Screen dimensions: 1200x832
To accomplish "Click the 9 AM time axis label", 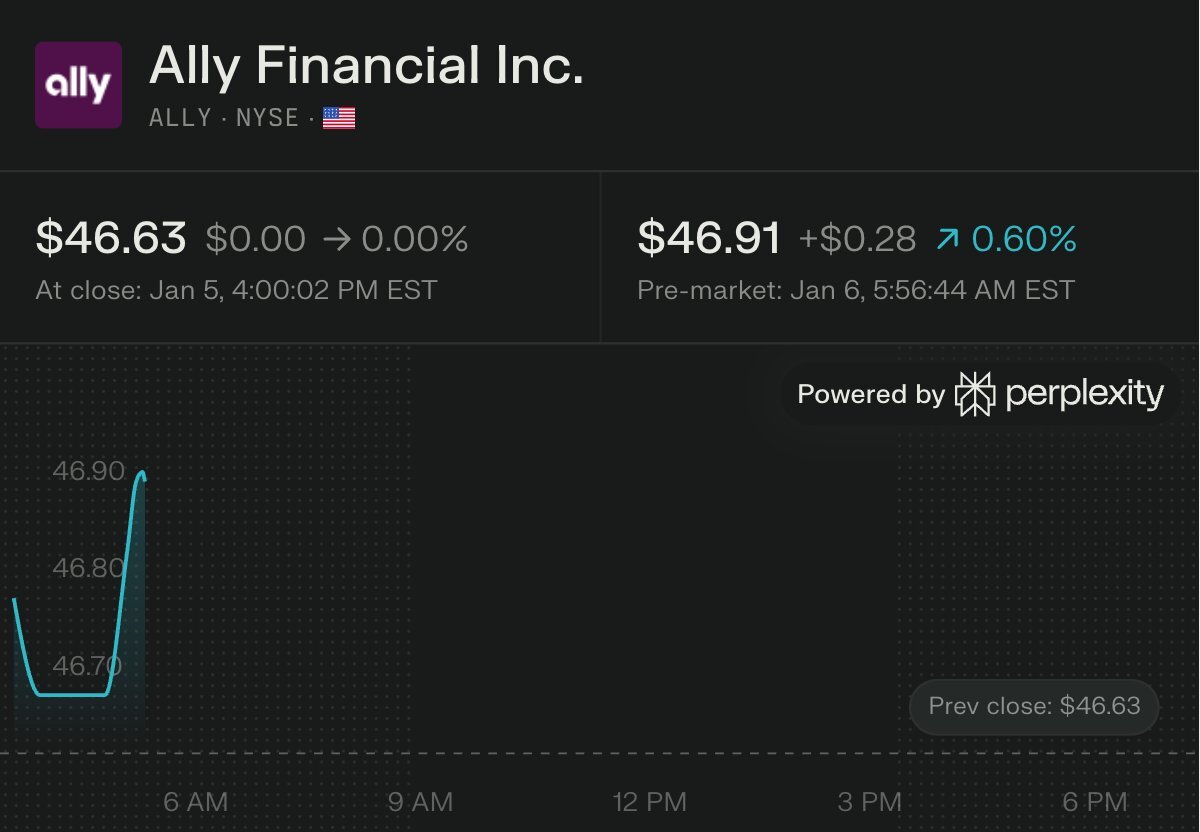I will point(421,801).
